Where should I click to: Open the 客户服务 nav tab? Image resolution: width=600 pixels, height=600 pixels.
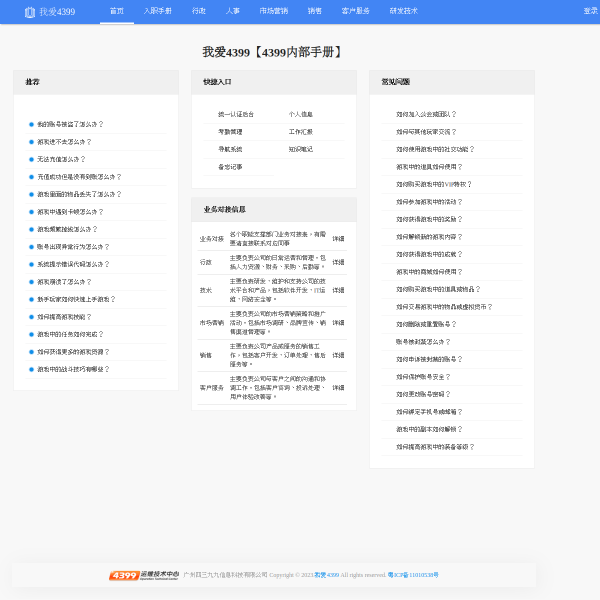click(355, 11)
